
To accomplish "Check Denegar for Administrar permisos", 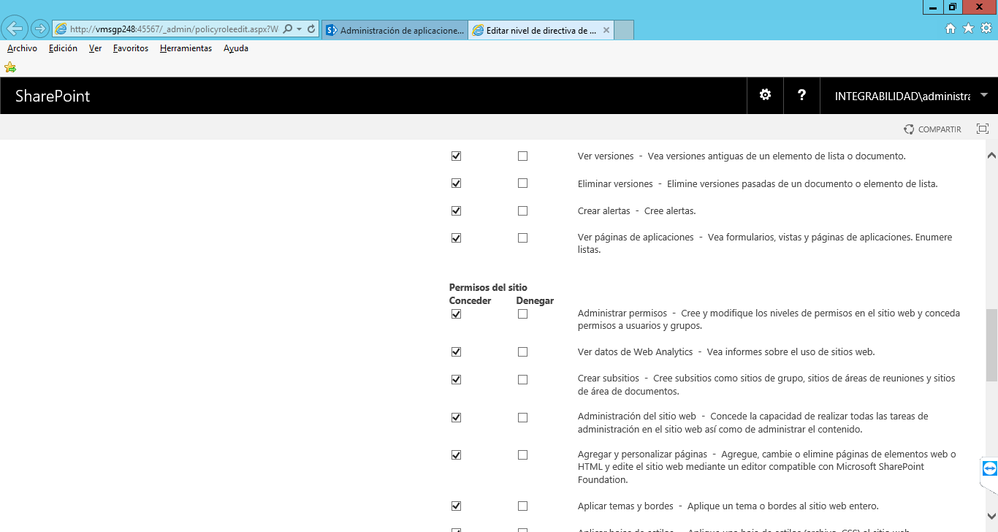I will [x=523, y=314].
